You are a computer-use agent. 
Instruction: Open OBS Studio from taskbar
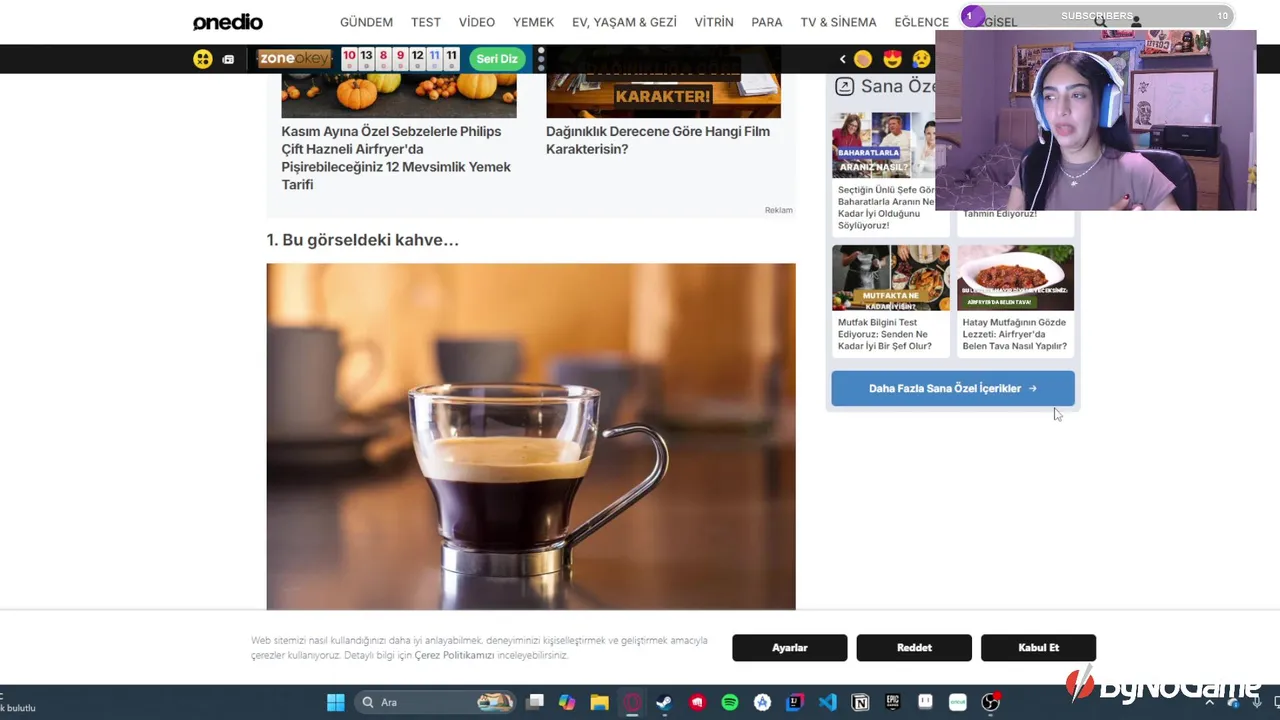(990, 702)
